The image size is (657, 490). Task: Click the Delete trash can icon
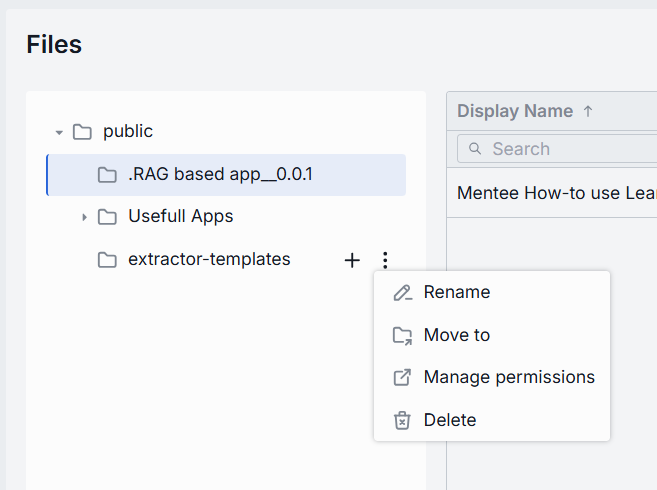(403, 421)
